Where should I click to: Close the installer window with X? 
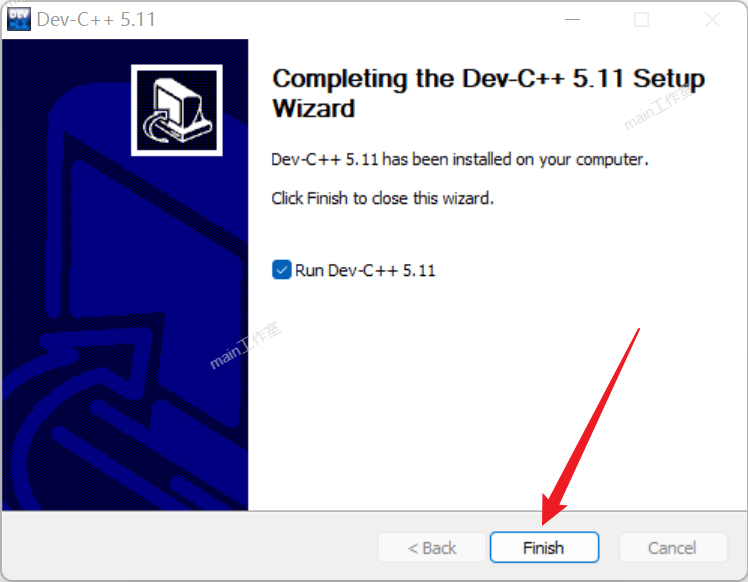(712, 20)
